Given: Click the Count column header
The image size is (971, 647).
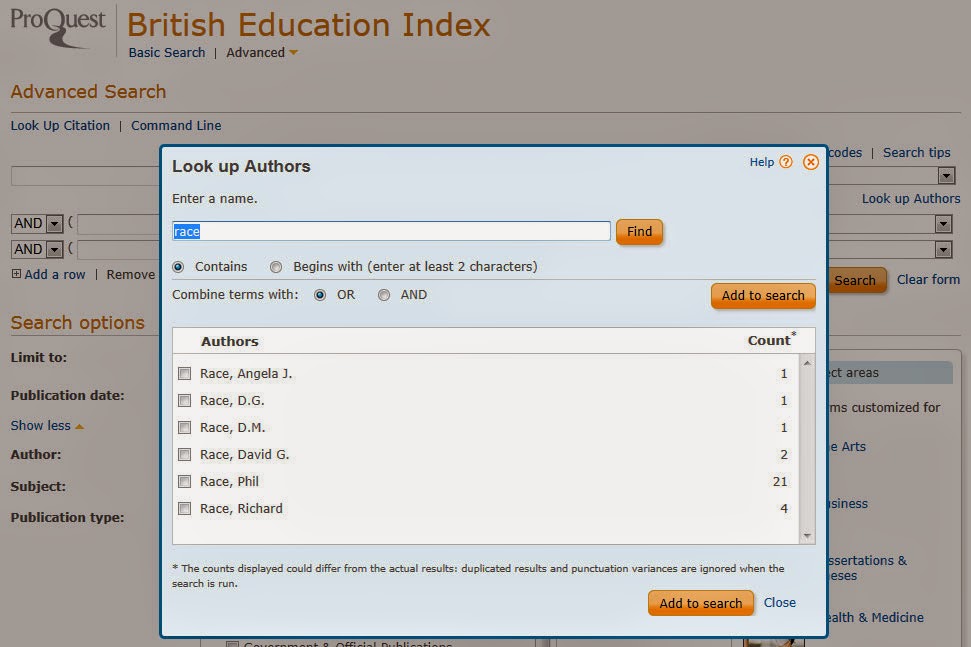Looking at the screenshot, I should click(x=772, y=340).
